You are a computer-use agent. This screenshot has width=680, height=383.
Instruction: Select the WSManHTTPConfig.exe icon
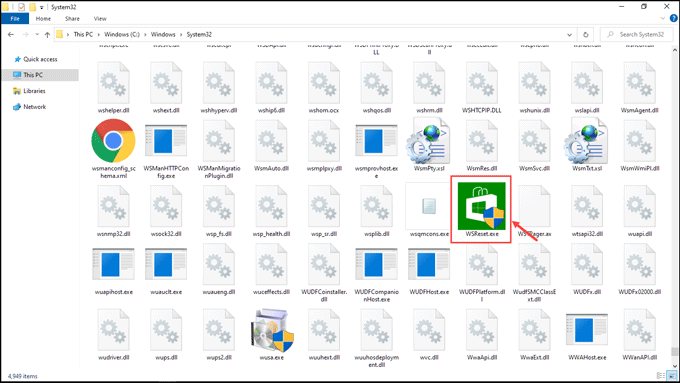pyautogui.click(x=166, y=141)
